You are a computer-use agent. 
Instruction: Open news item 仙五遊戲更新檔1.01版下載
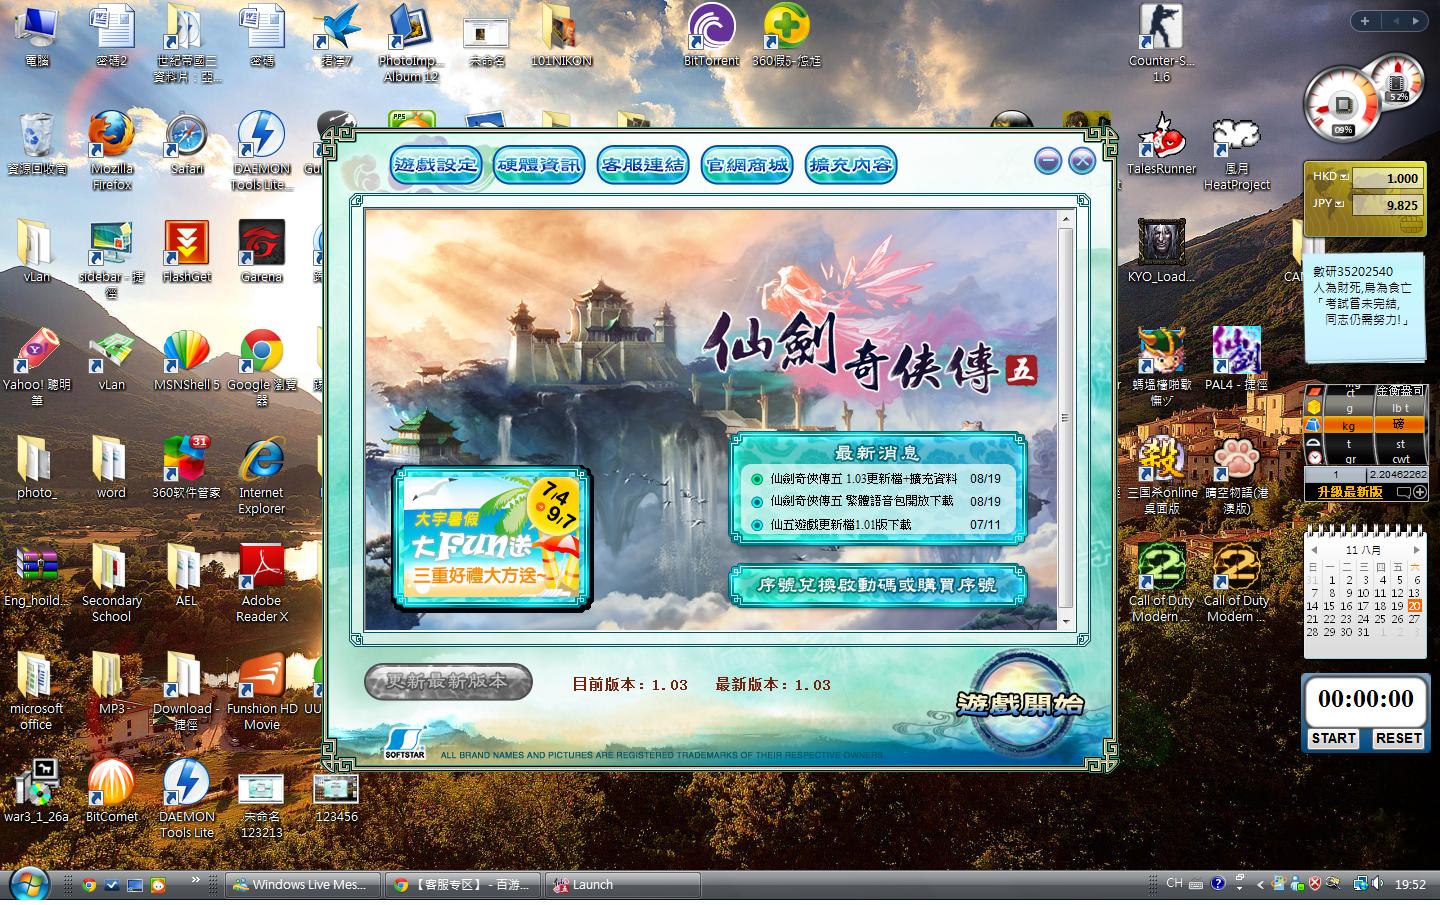pyautogui.click(x=840, y=524)
